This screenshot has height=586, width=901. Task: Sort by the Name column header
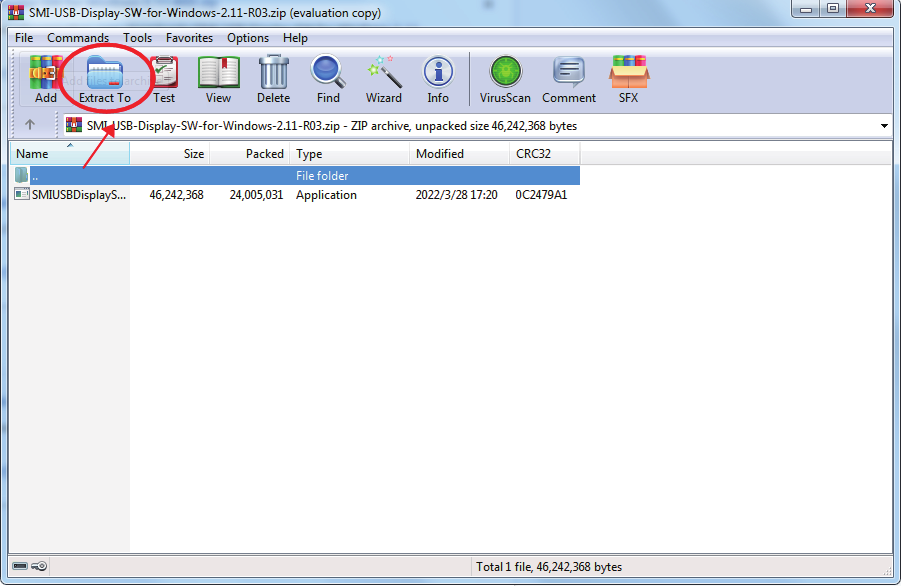point(70,153)
